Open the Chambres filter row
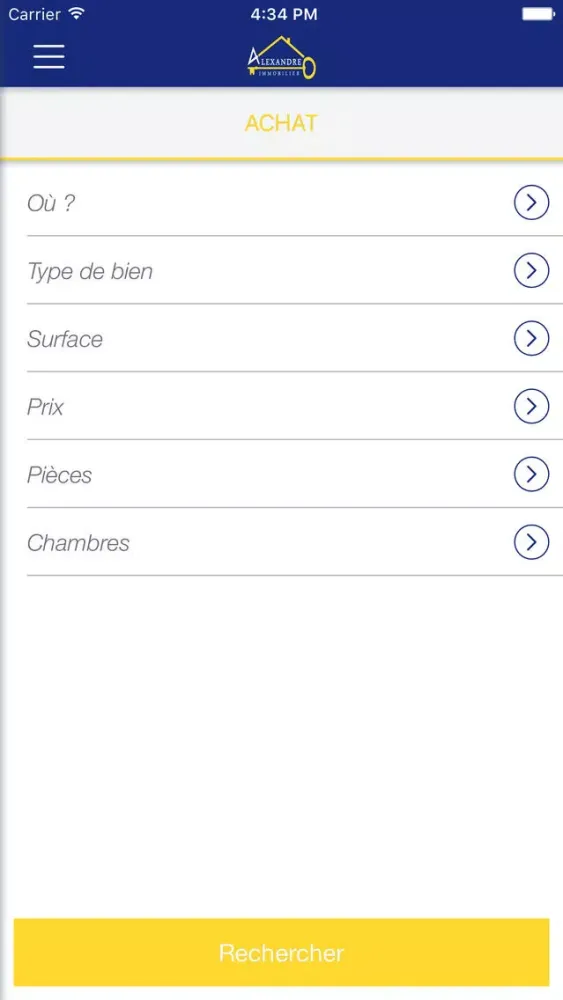Image resolution: width=563 pixels, height=1000 pixels. click(x=295, y=542)
